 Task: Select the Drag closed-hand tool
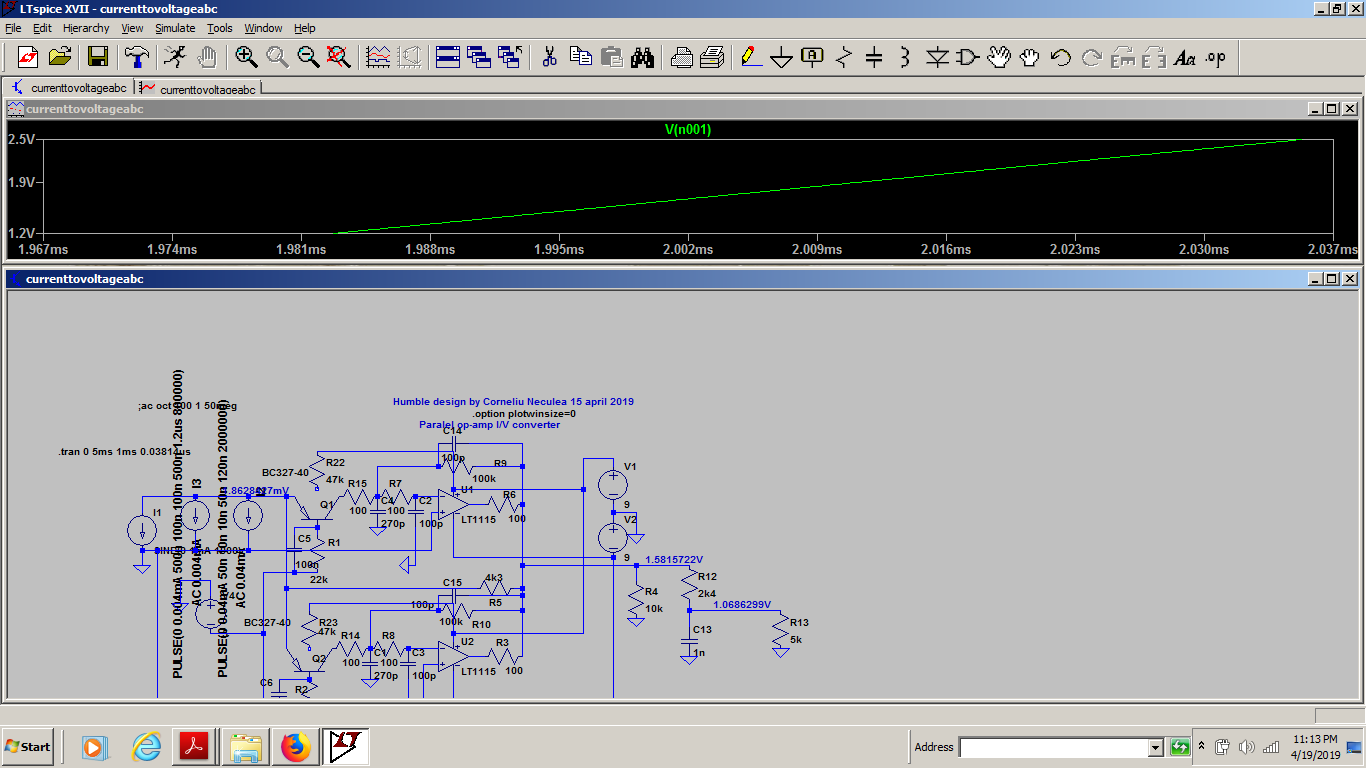click(1029, 57)
